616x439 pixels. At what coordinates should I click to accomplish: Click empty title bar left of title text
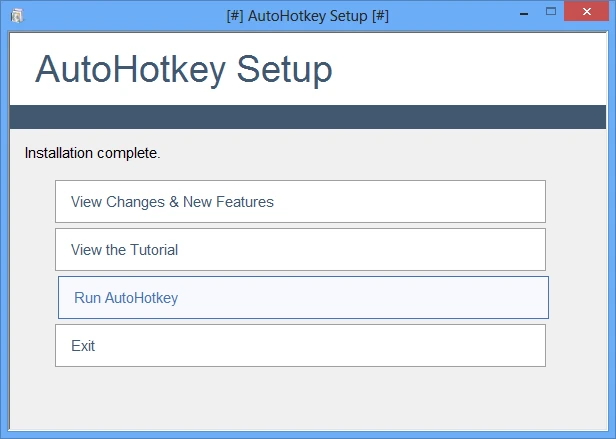click(120, 16)
